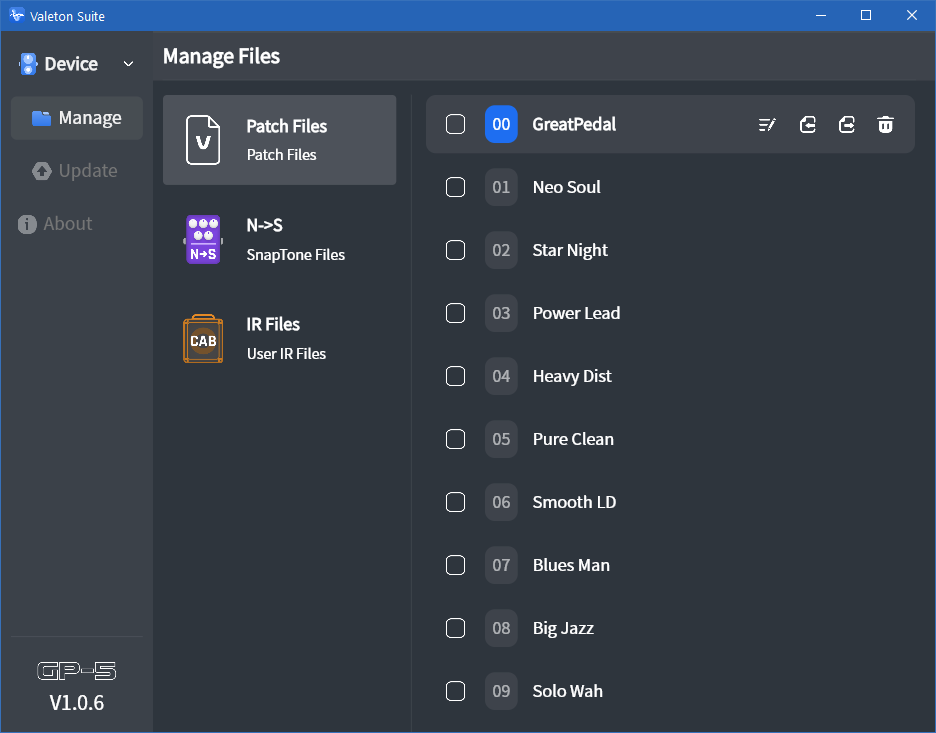This screenshot has width=936, height=733.
Task: Select the Neo Soul patch name
Action: click(566, 187)
